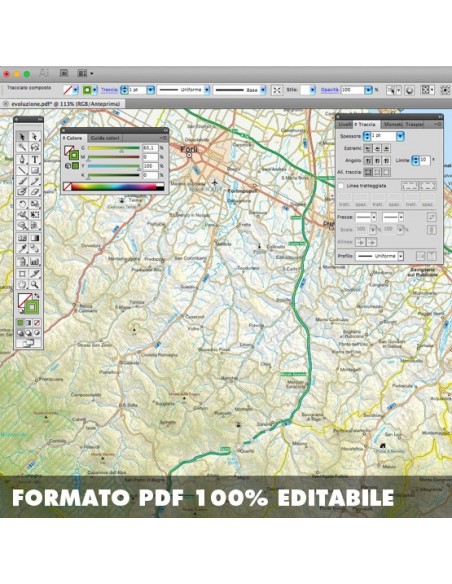
Task: Set All. traccia to the third option
Action: 386,172
